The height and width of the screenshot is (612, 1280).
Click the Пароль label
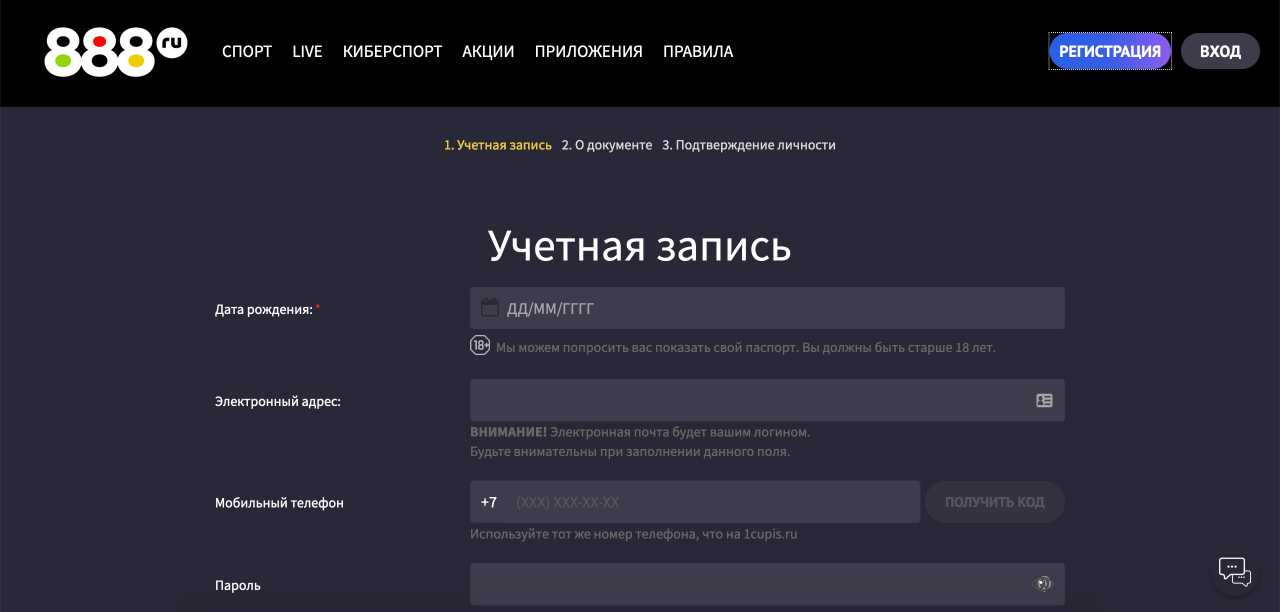click(x=238, y=585)
